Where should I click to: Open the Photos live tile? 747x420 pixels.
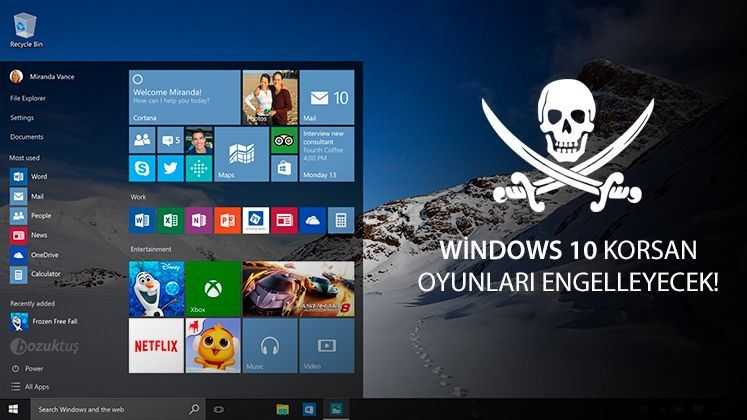click(x=270, y=97)
